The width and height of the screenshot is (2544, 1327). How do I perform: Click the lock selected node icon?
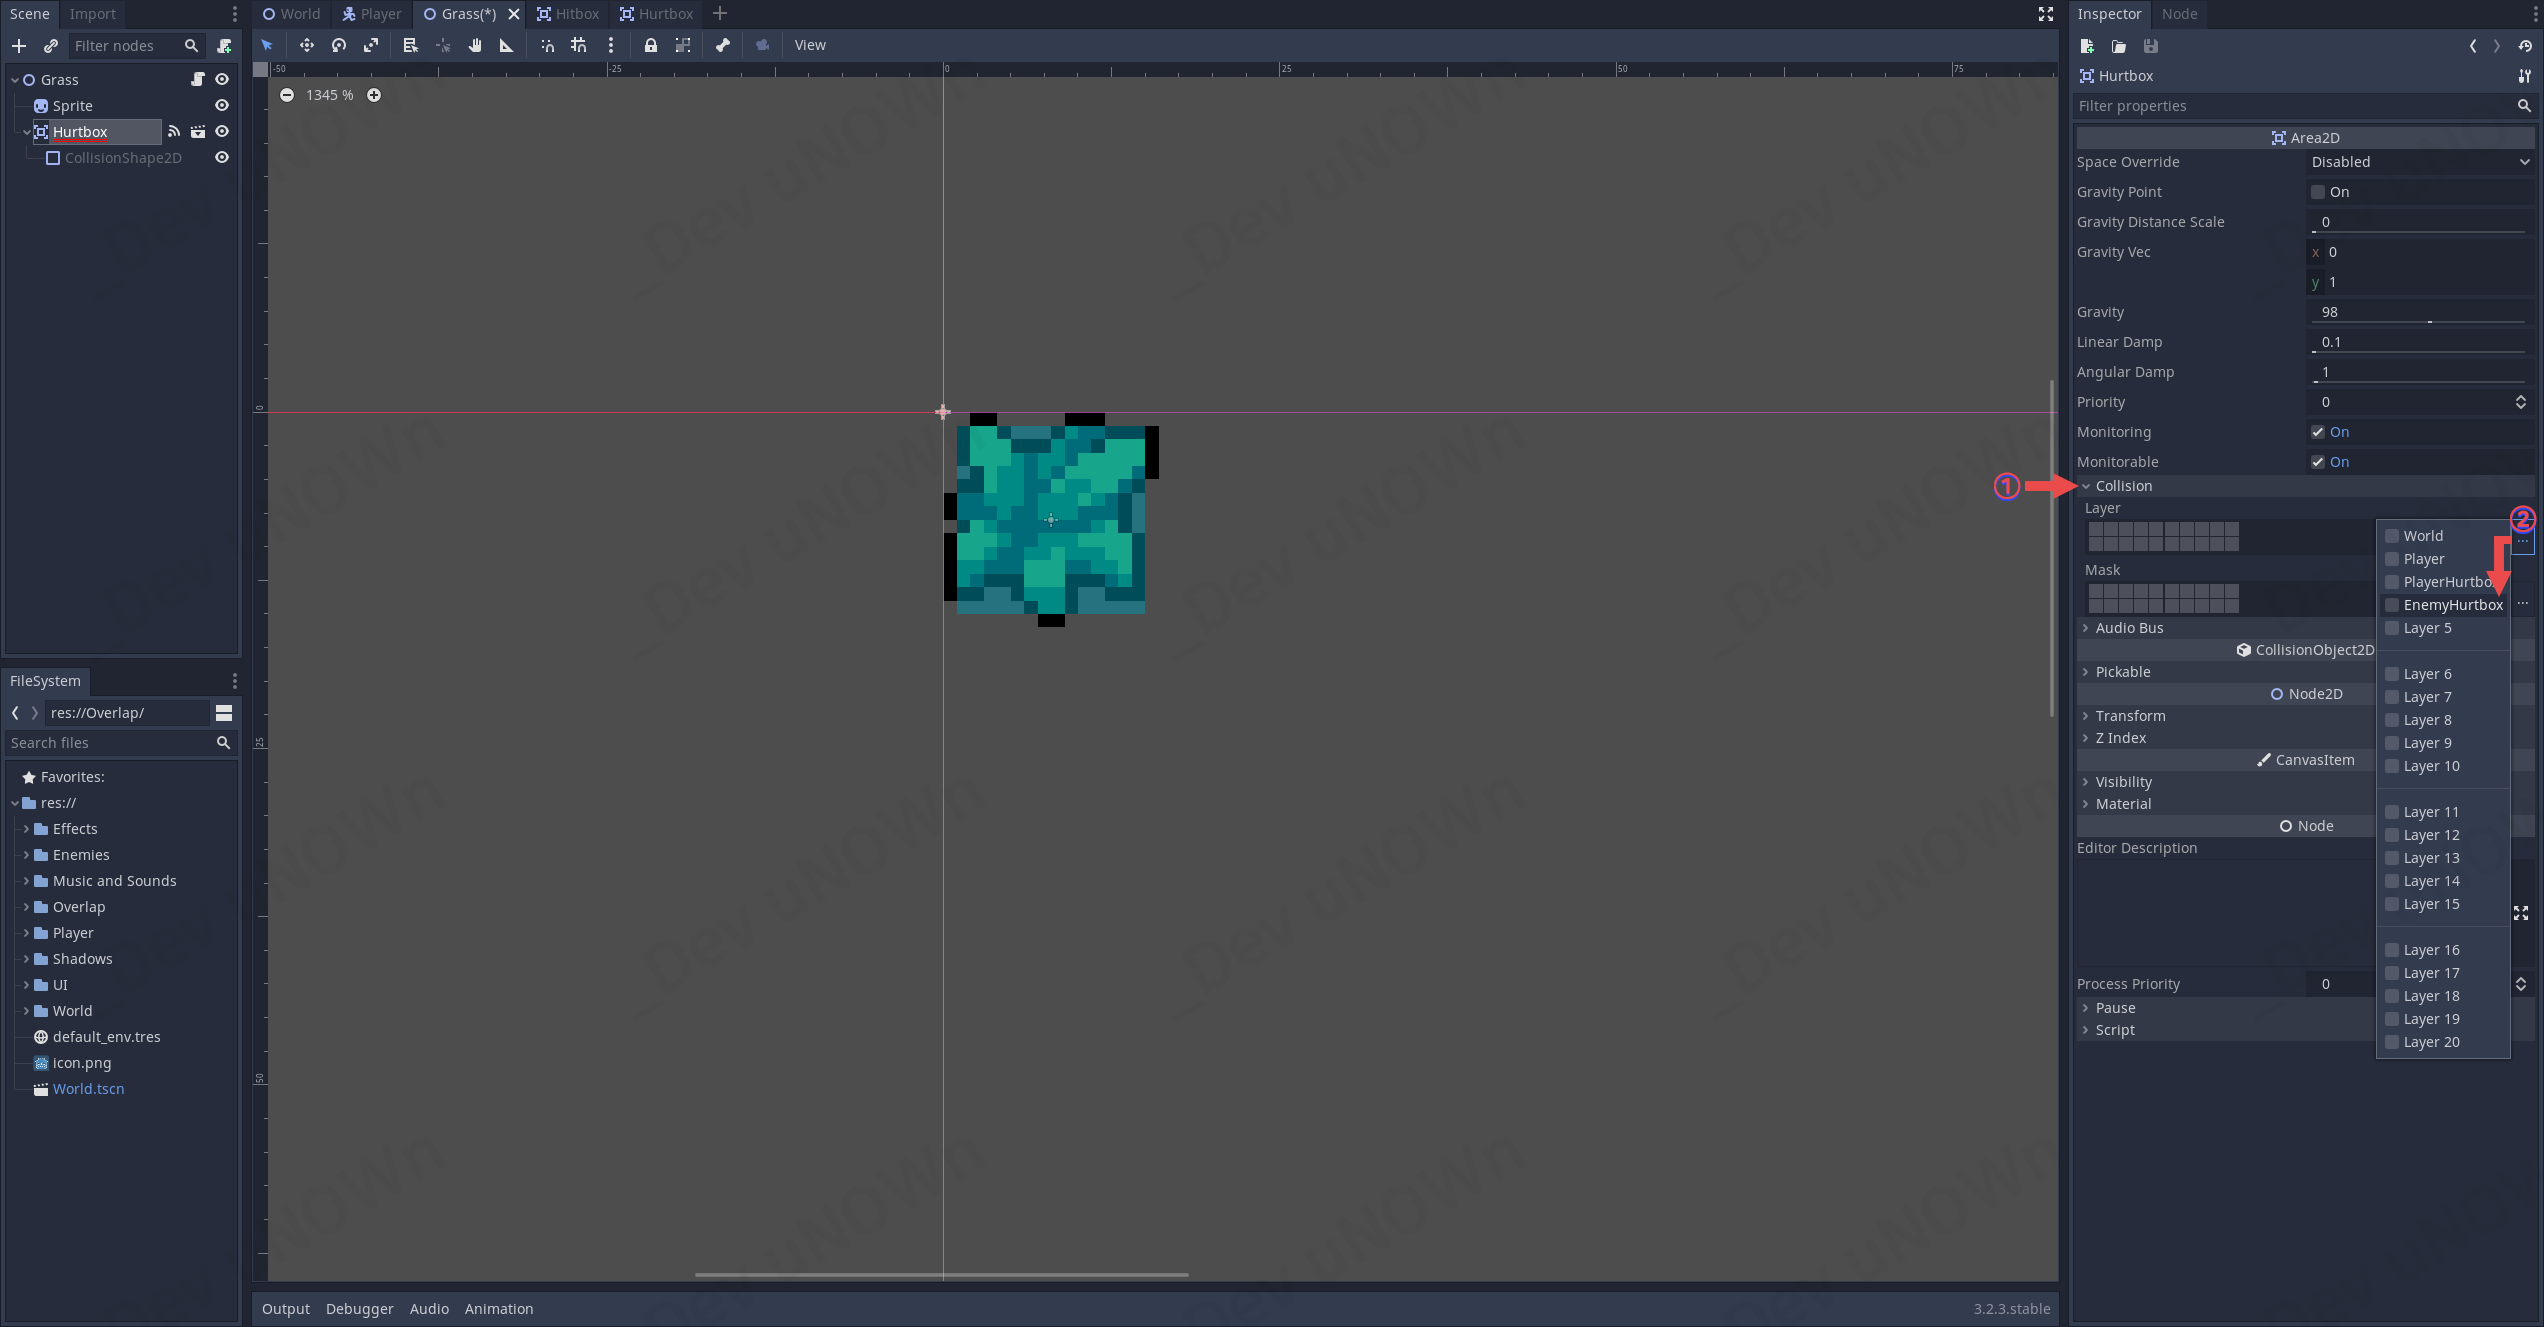pyautogui.click(x=650, y=45)
